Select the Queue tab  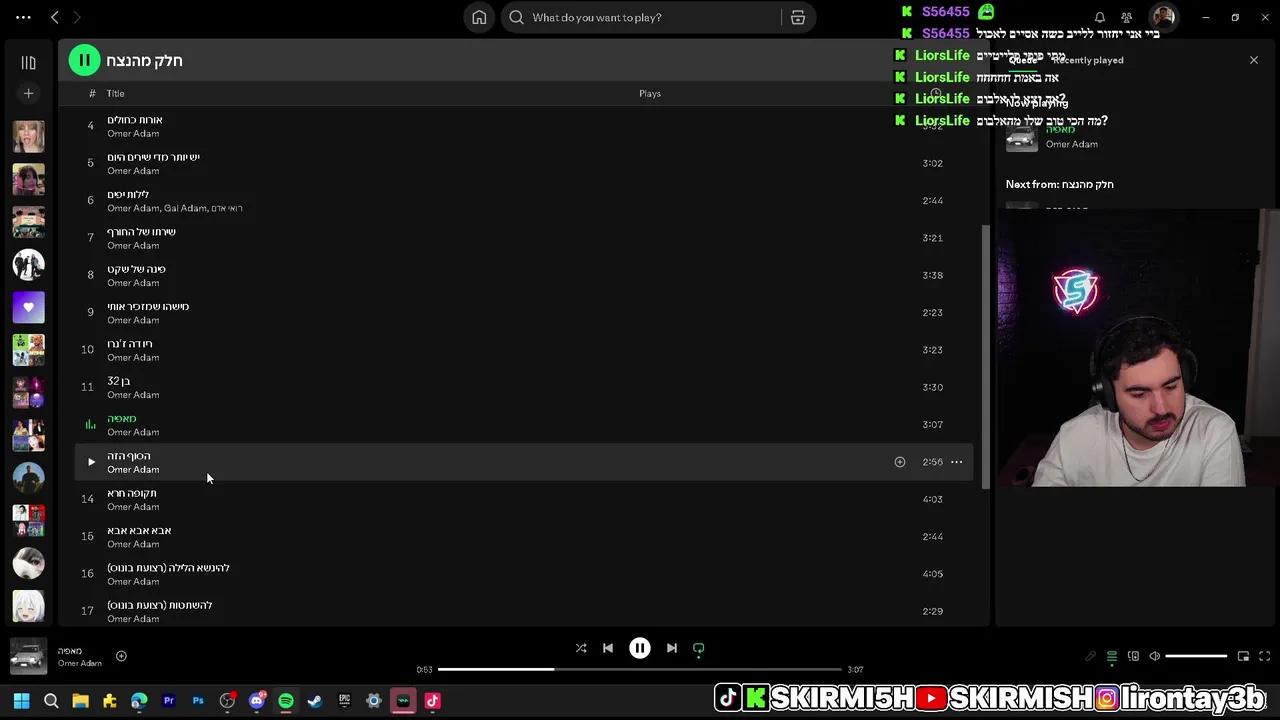coord(1023,60)
